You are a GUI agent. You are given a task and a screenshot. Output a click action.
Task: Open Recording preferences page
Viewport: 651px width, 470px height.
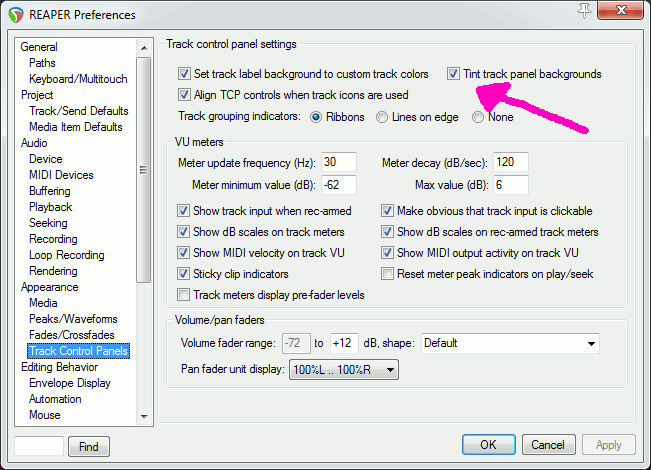[x=53, y=239]
